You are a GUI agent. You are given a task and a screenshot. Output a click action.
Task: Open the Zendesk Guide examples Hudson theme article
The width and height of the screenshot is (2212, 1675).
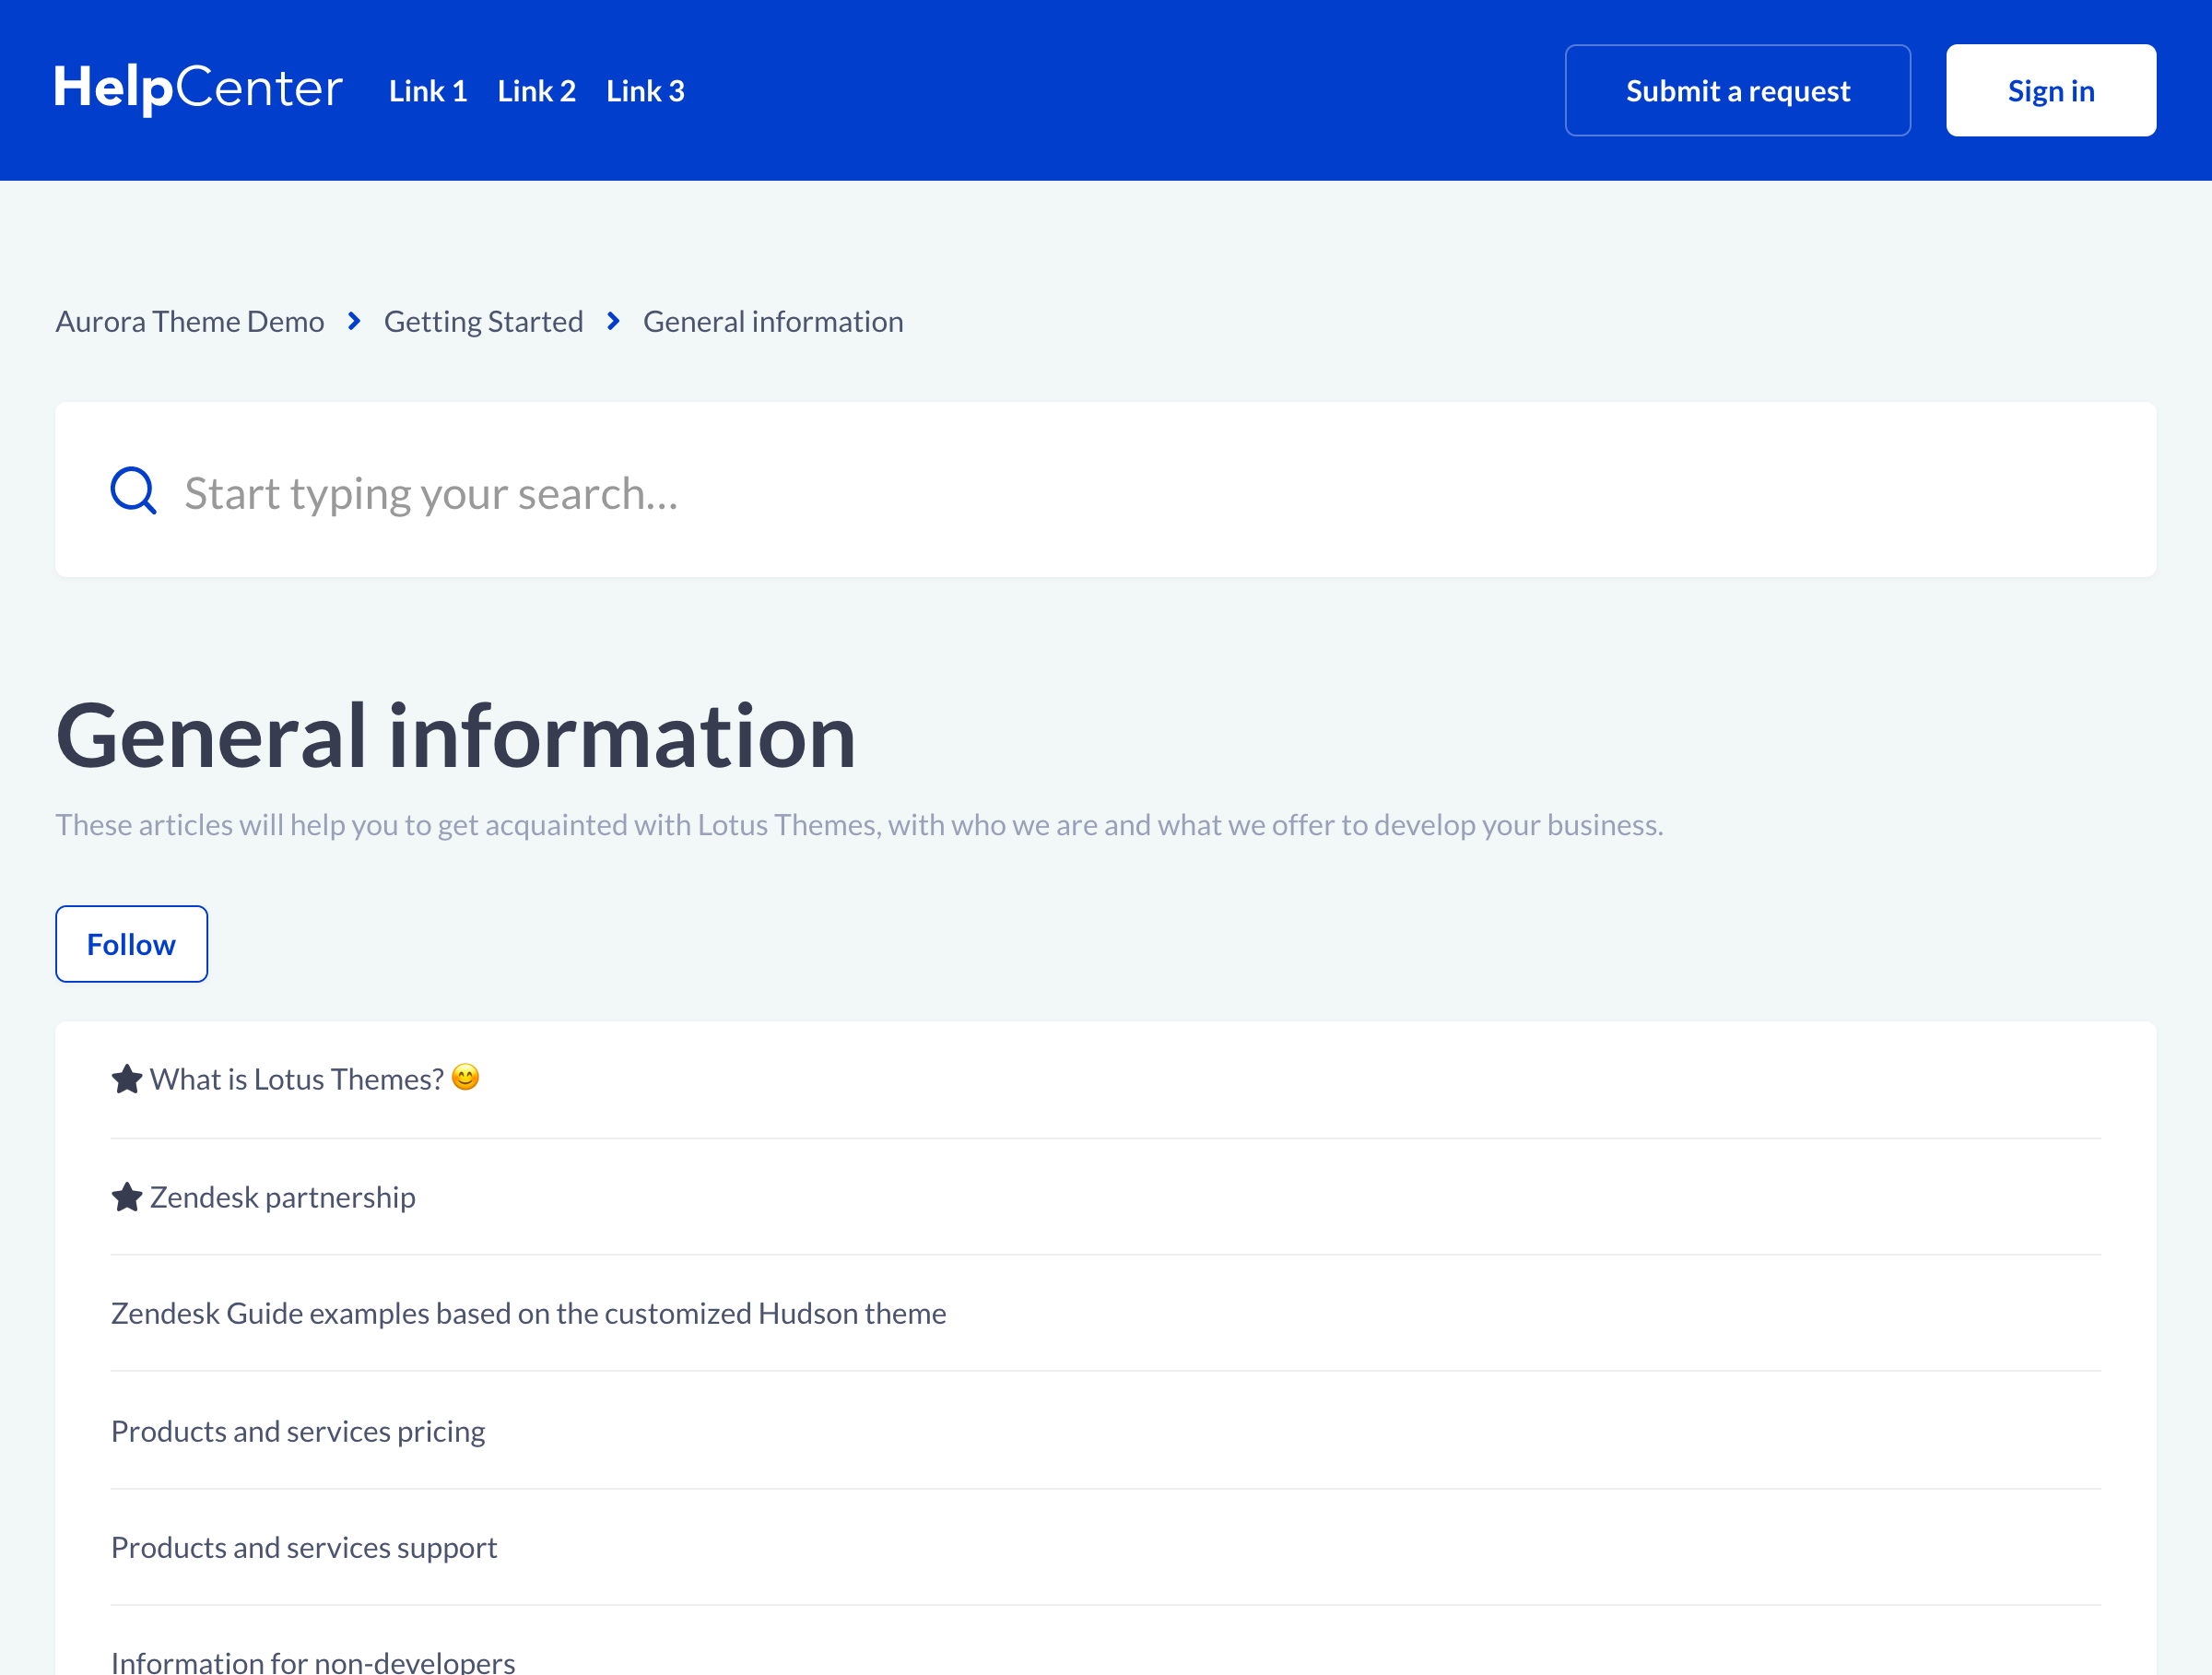[528, 1313]
